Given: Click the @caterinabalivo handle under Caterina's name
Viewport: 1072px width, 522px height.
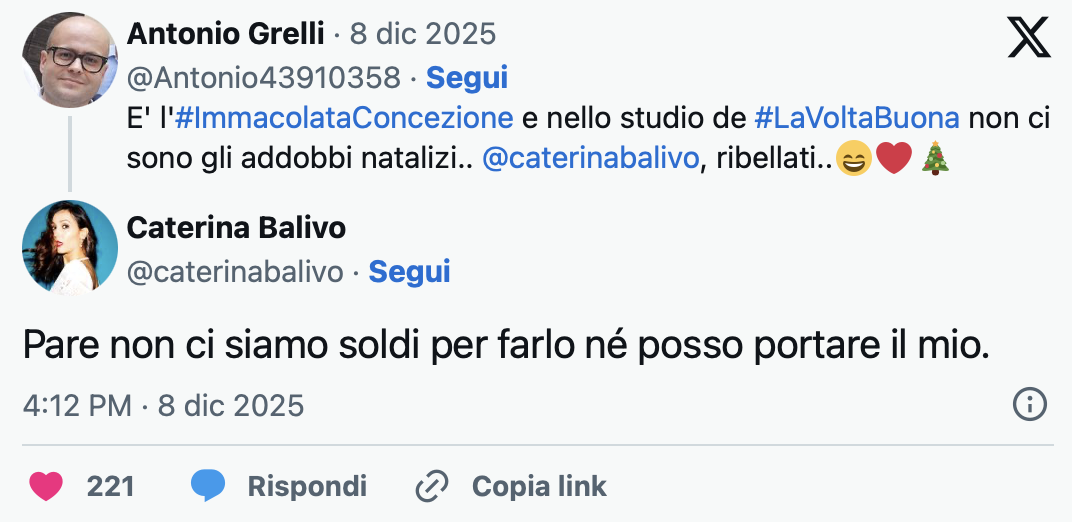Looking at the screenshot, I should [x=235, y=271].
